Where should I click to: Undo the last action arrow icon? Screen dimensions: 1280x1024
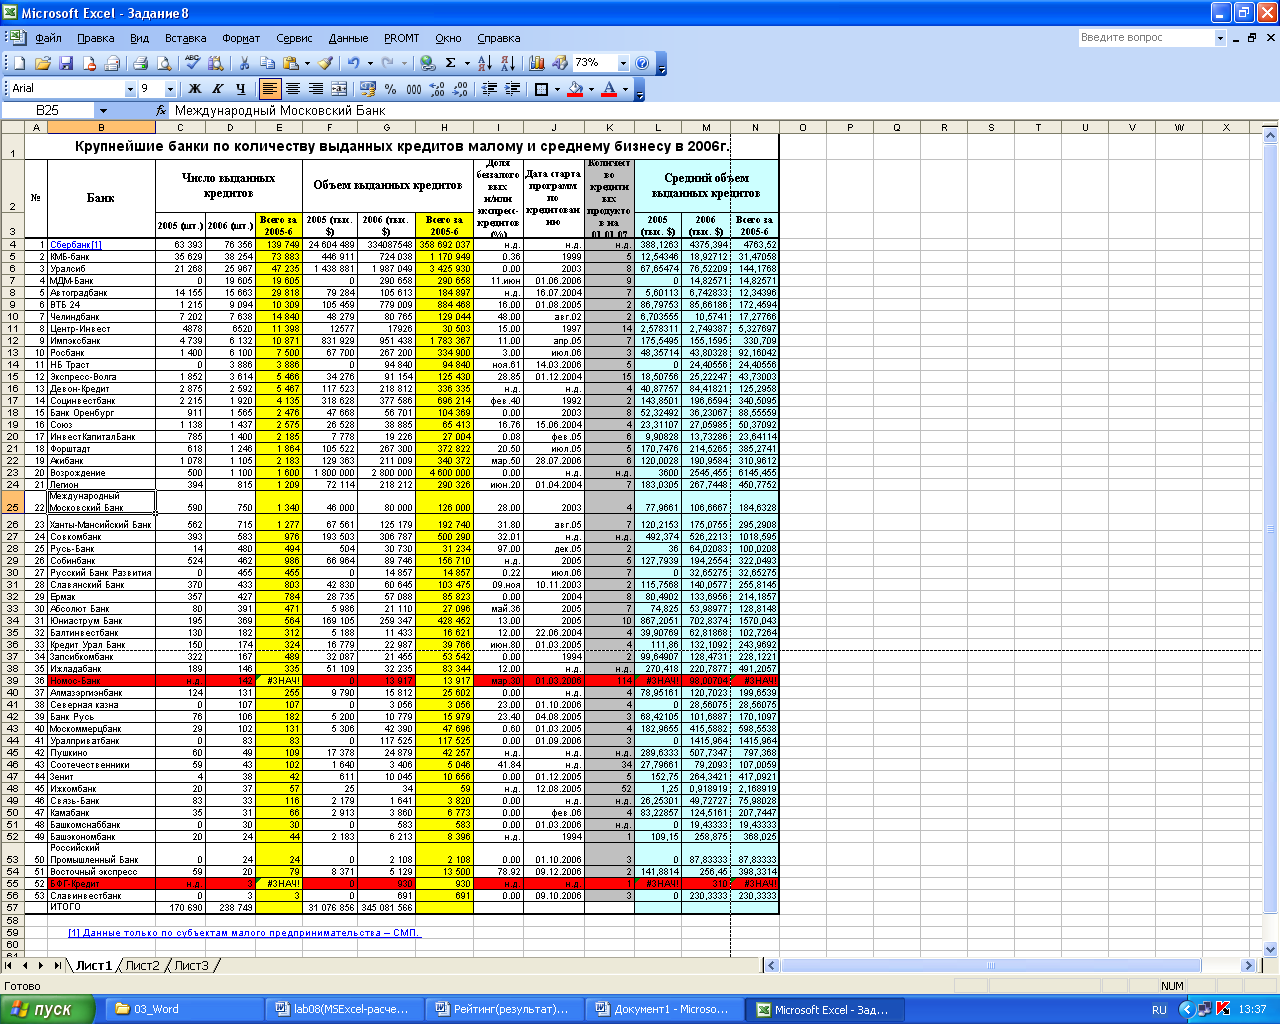click(x=353, y=63)
